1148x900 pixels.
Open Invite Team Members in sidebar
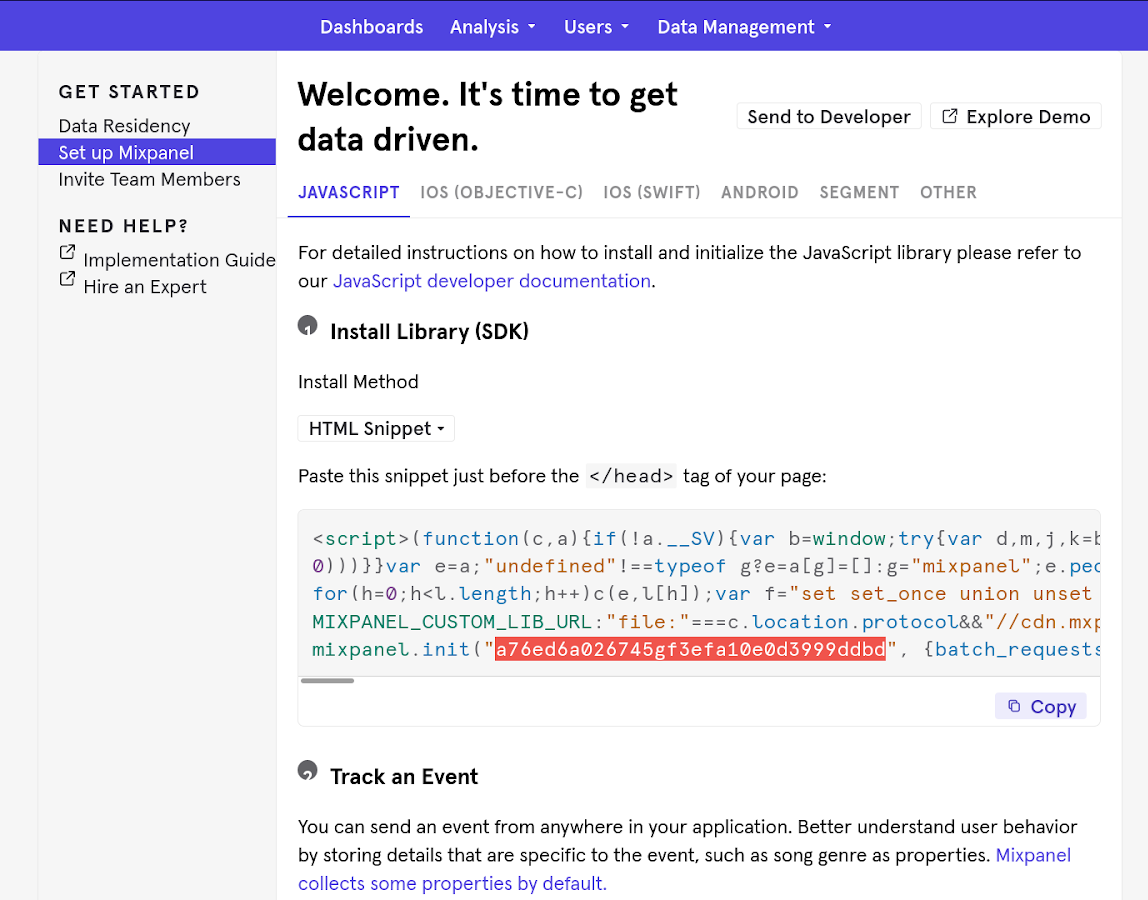point(149,180)
